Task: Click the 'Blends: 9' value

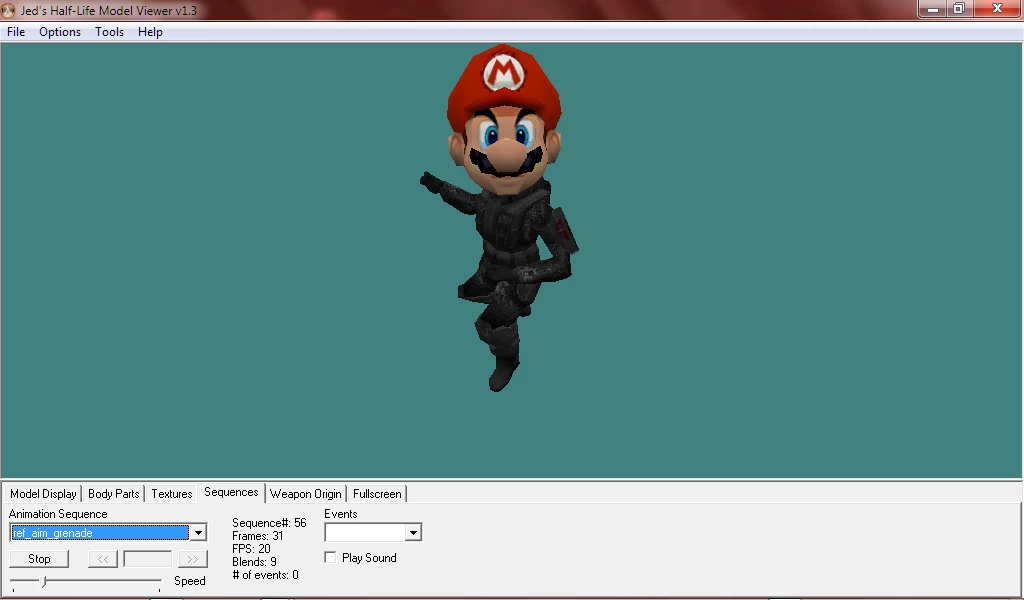Action: coord(254,562)
